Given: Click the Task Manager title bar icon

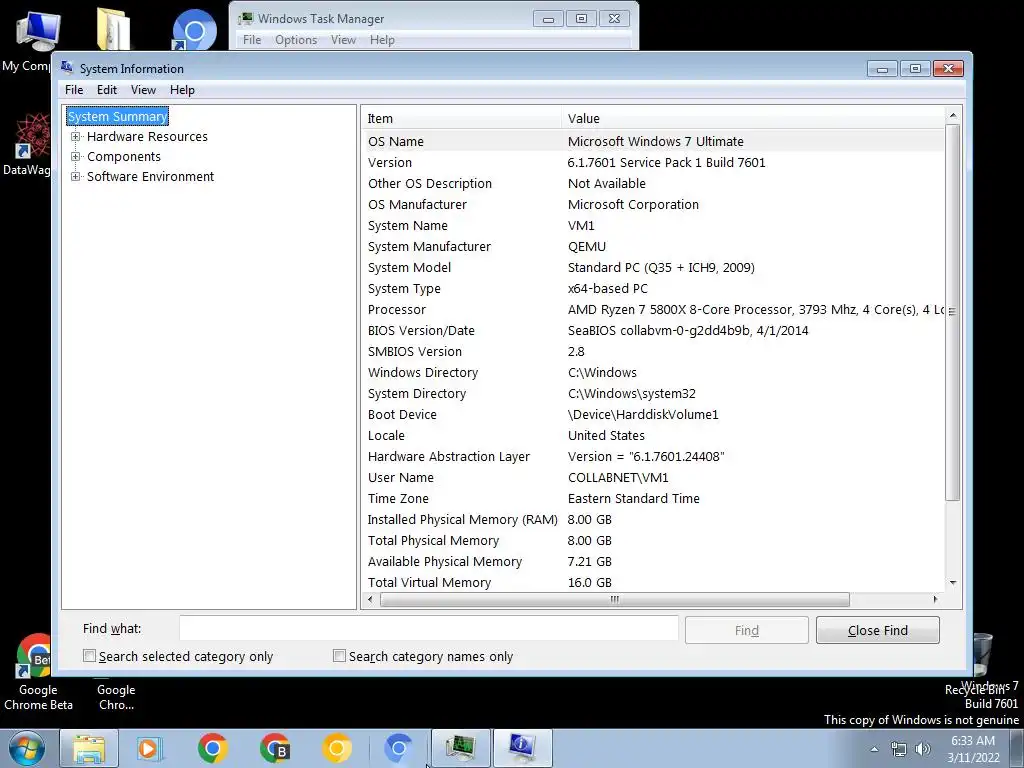Looking at the screenshot, I should pyautogui.click(x=246, y=18).
